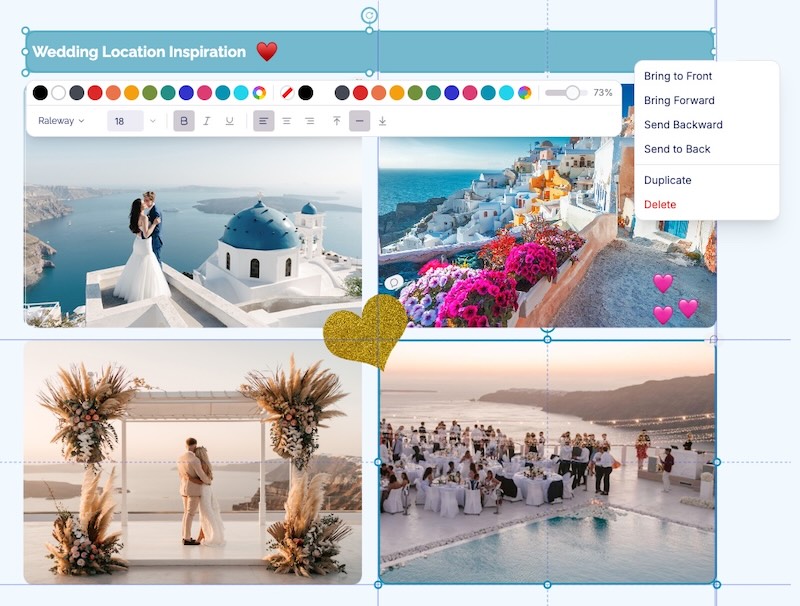
Task: Toggle bold formatting on the text
Action: point(184,120)
